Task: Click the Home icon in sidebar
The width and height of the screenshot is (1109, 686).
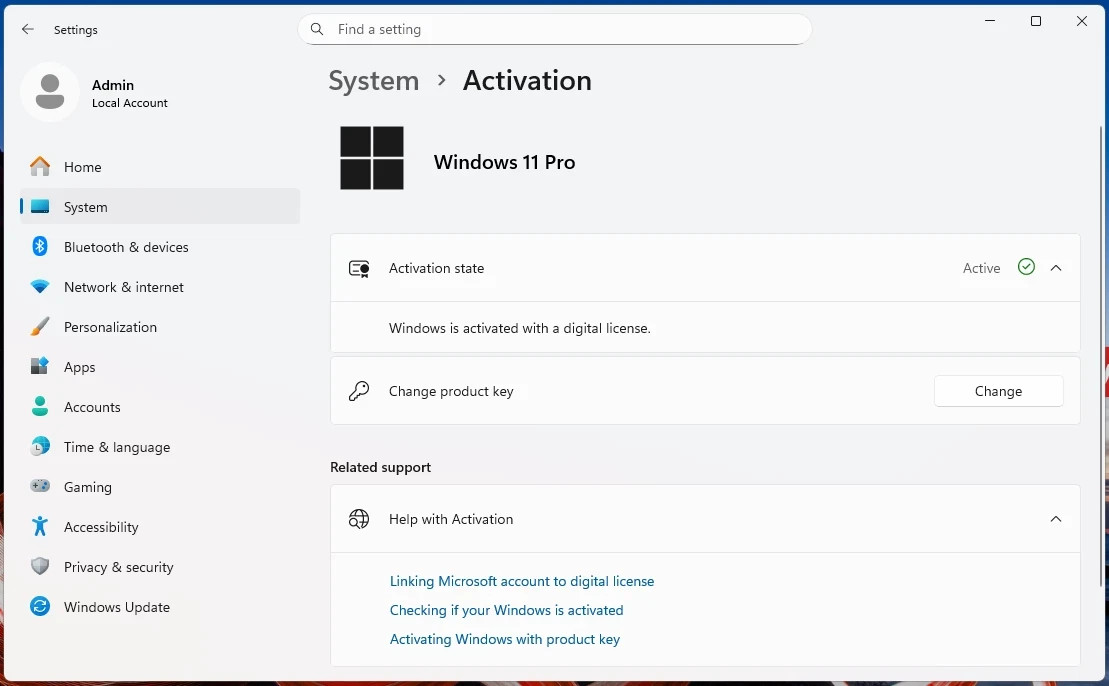Action: [x=40, y=167]
